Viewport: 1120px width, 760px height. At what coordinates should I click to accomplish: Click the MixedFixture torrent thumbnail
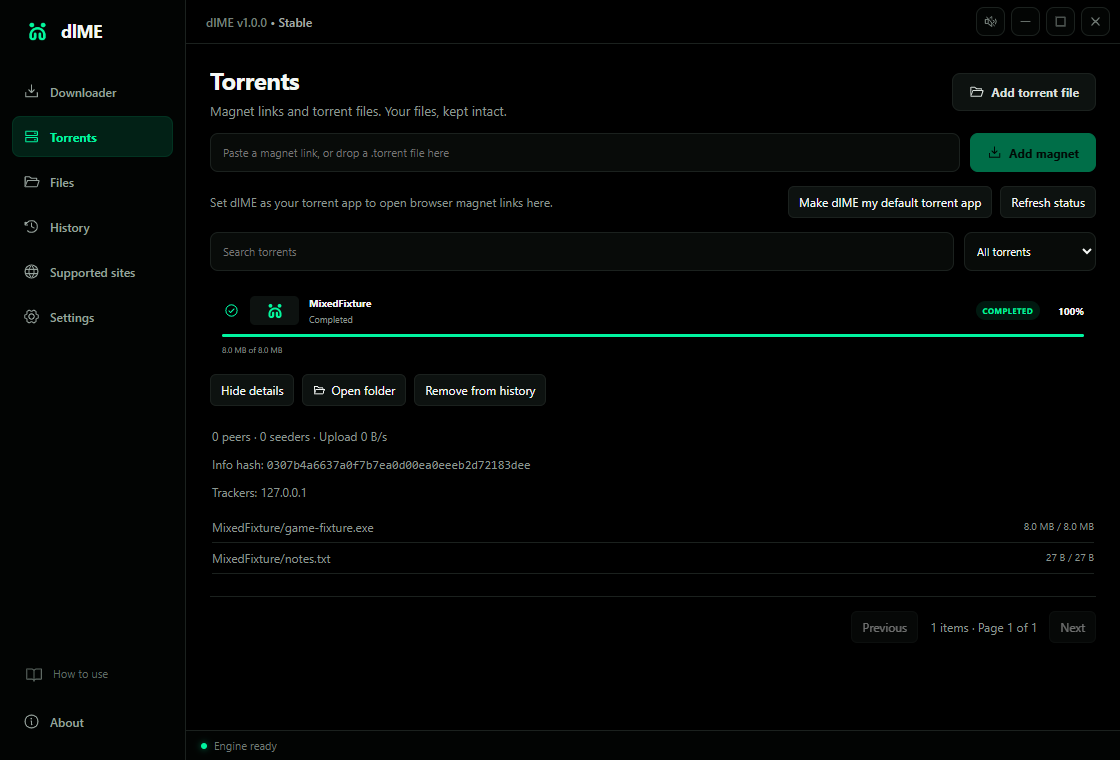[x=274, y=311]
